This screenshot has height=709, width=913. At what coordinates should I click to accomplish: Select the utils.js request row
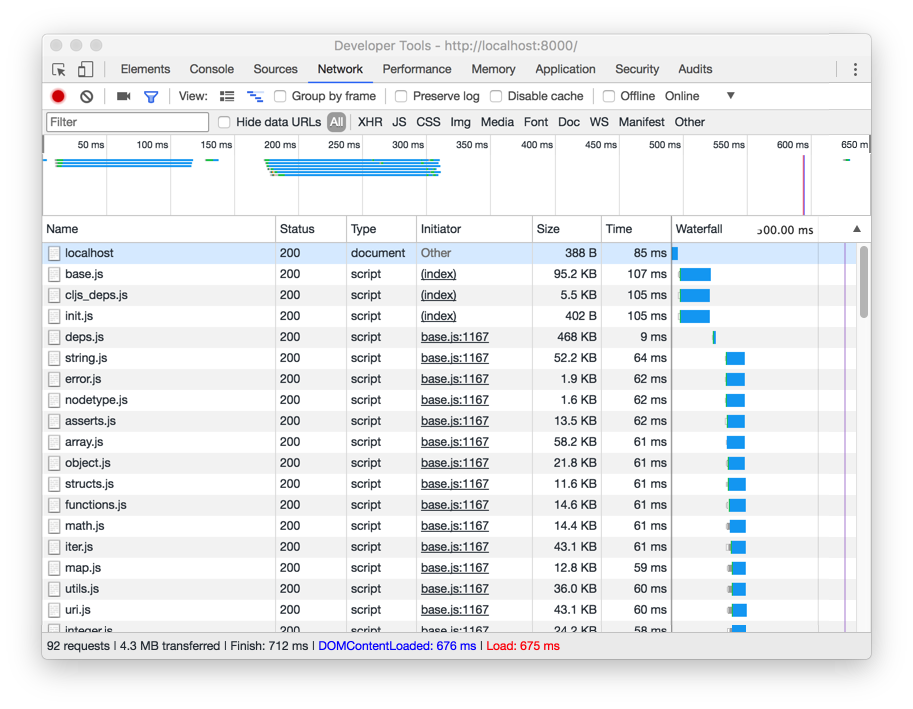[x=450, y=589]
